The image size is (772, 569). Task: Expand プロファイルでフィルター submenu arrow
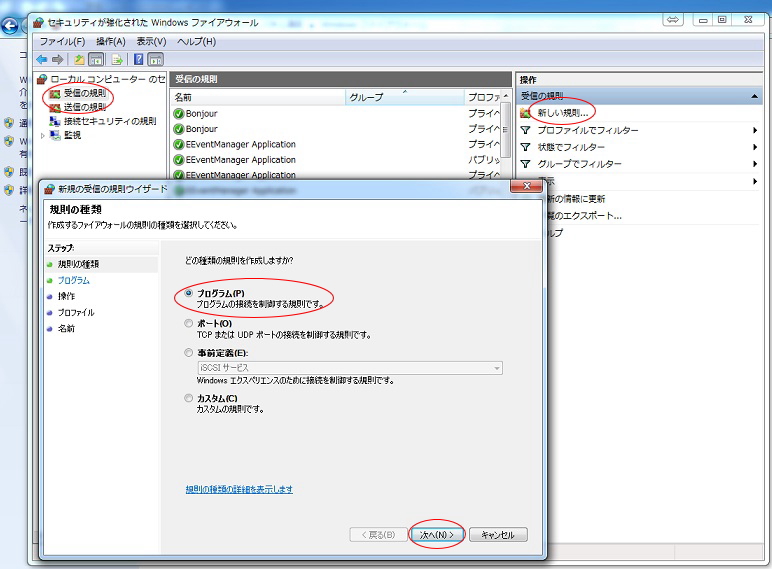(755, 130)
